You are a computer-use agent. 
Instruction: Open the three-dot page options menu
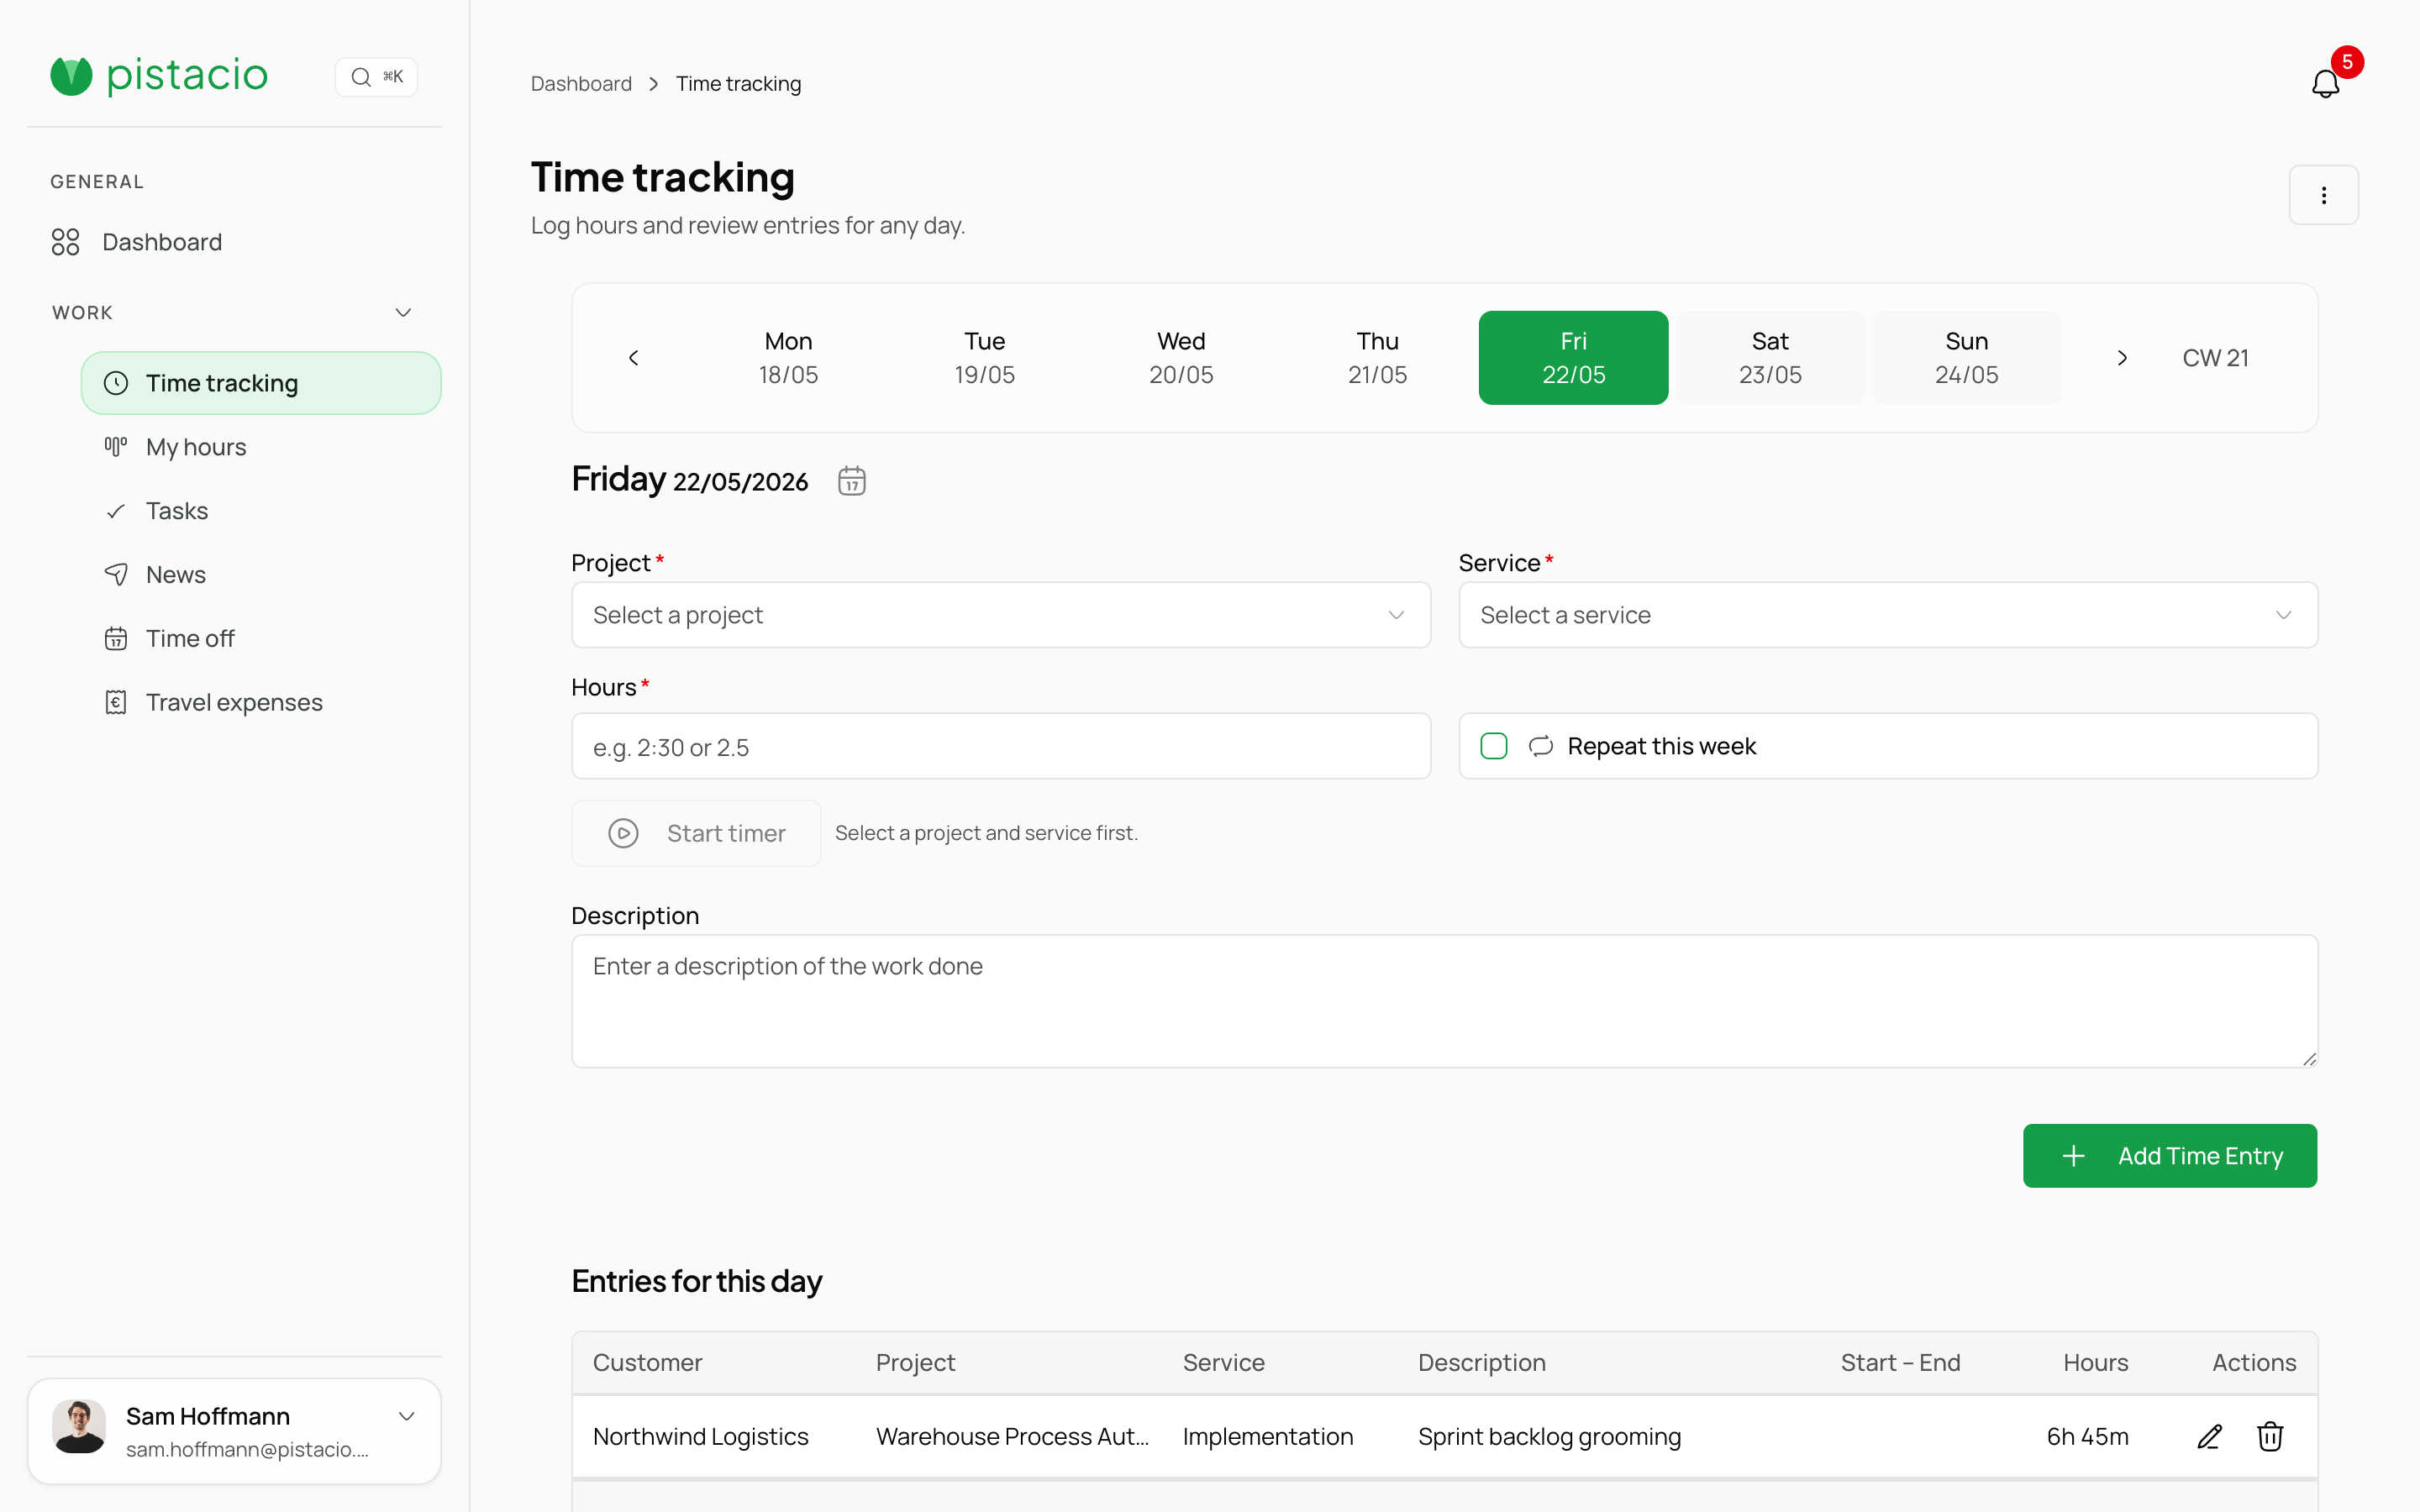point(2323,195)
